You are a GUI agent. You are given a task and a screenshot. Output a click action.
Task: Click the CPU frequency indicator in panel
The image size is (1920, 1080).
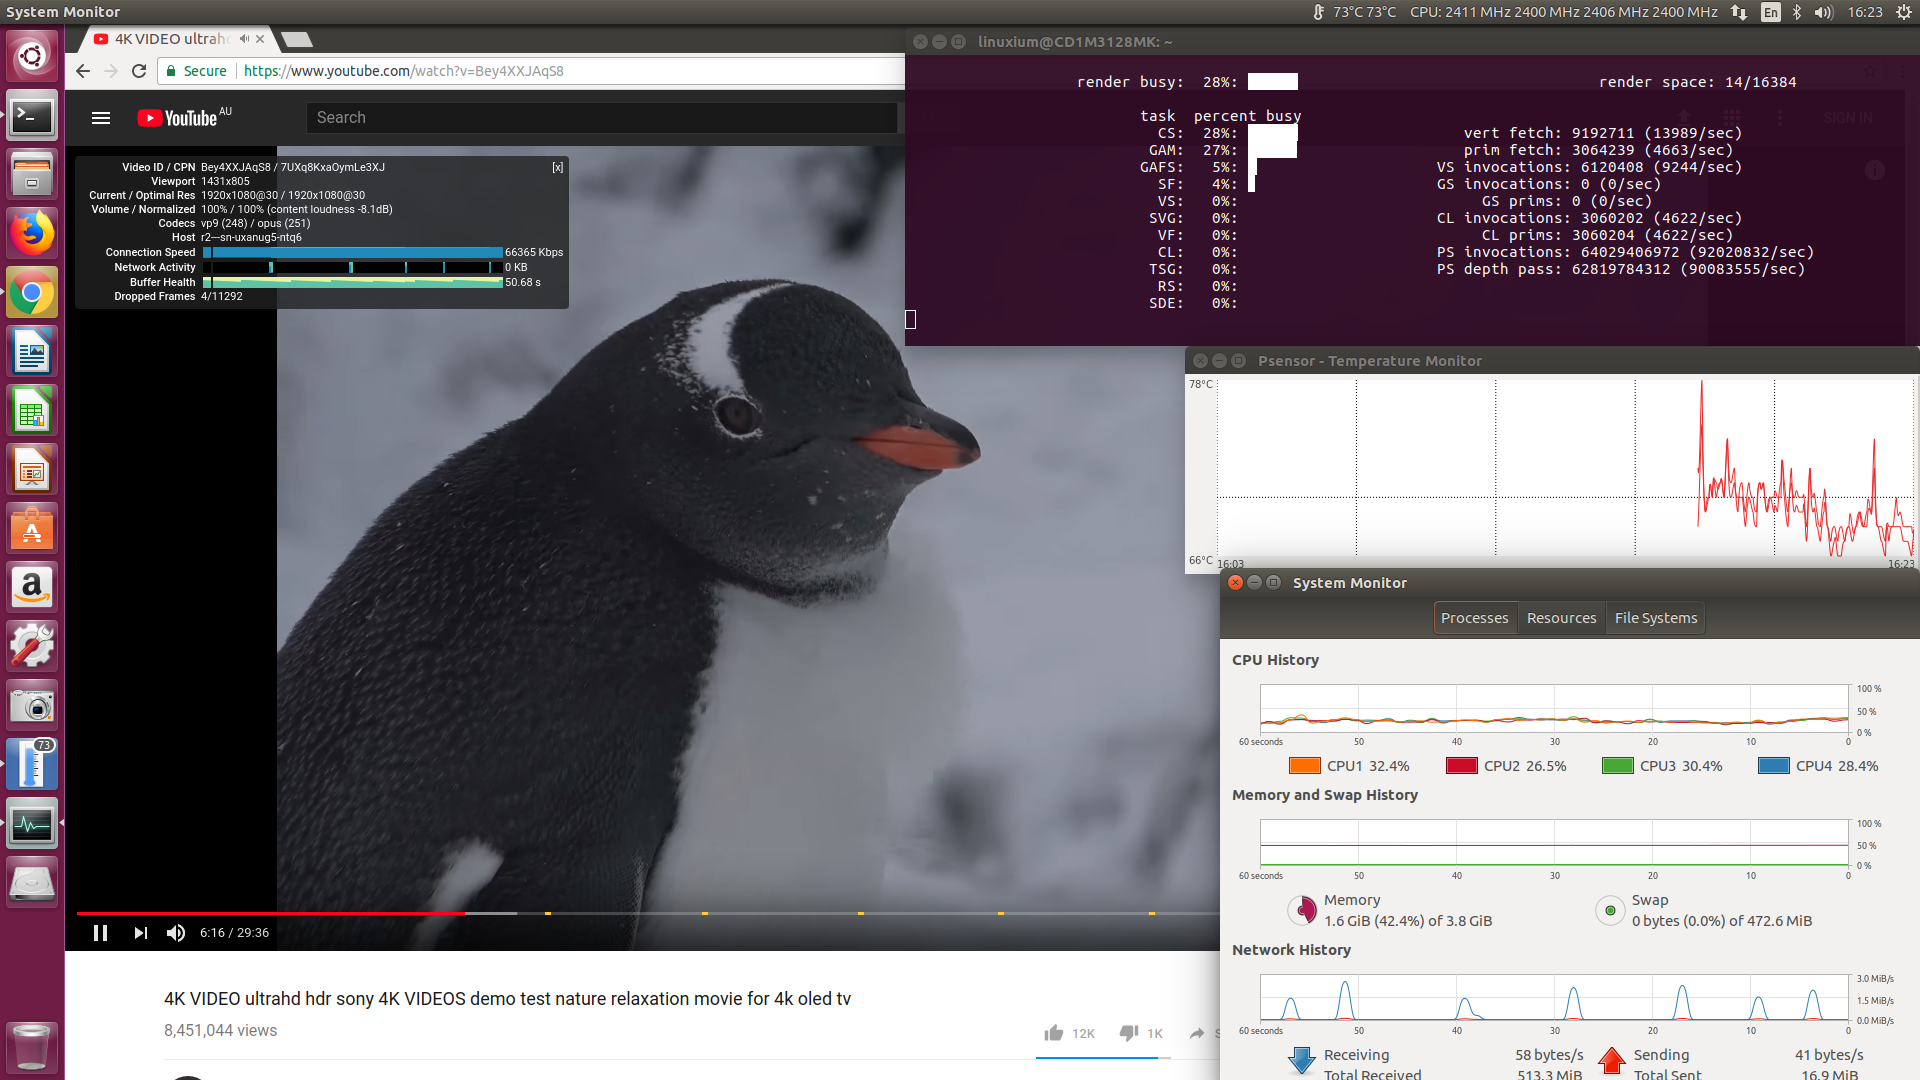[1564, 12]
